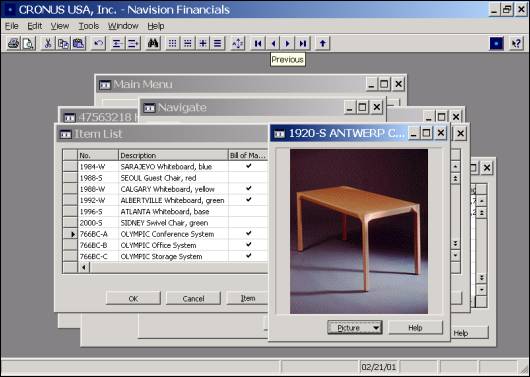Select the SIDNEY Swivel Chair, green description
530x377 pixels.
(164, 223)
